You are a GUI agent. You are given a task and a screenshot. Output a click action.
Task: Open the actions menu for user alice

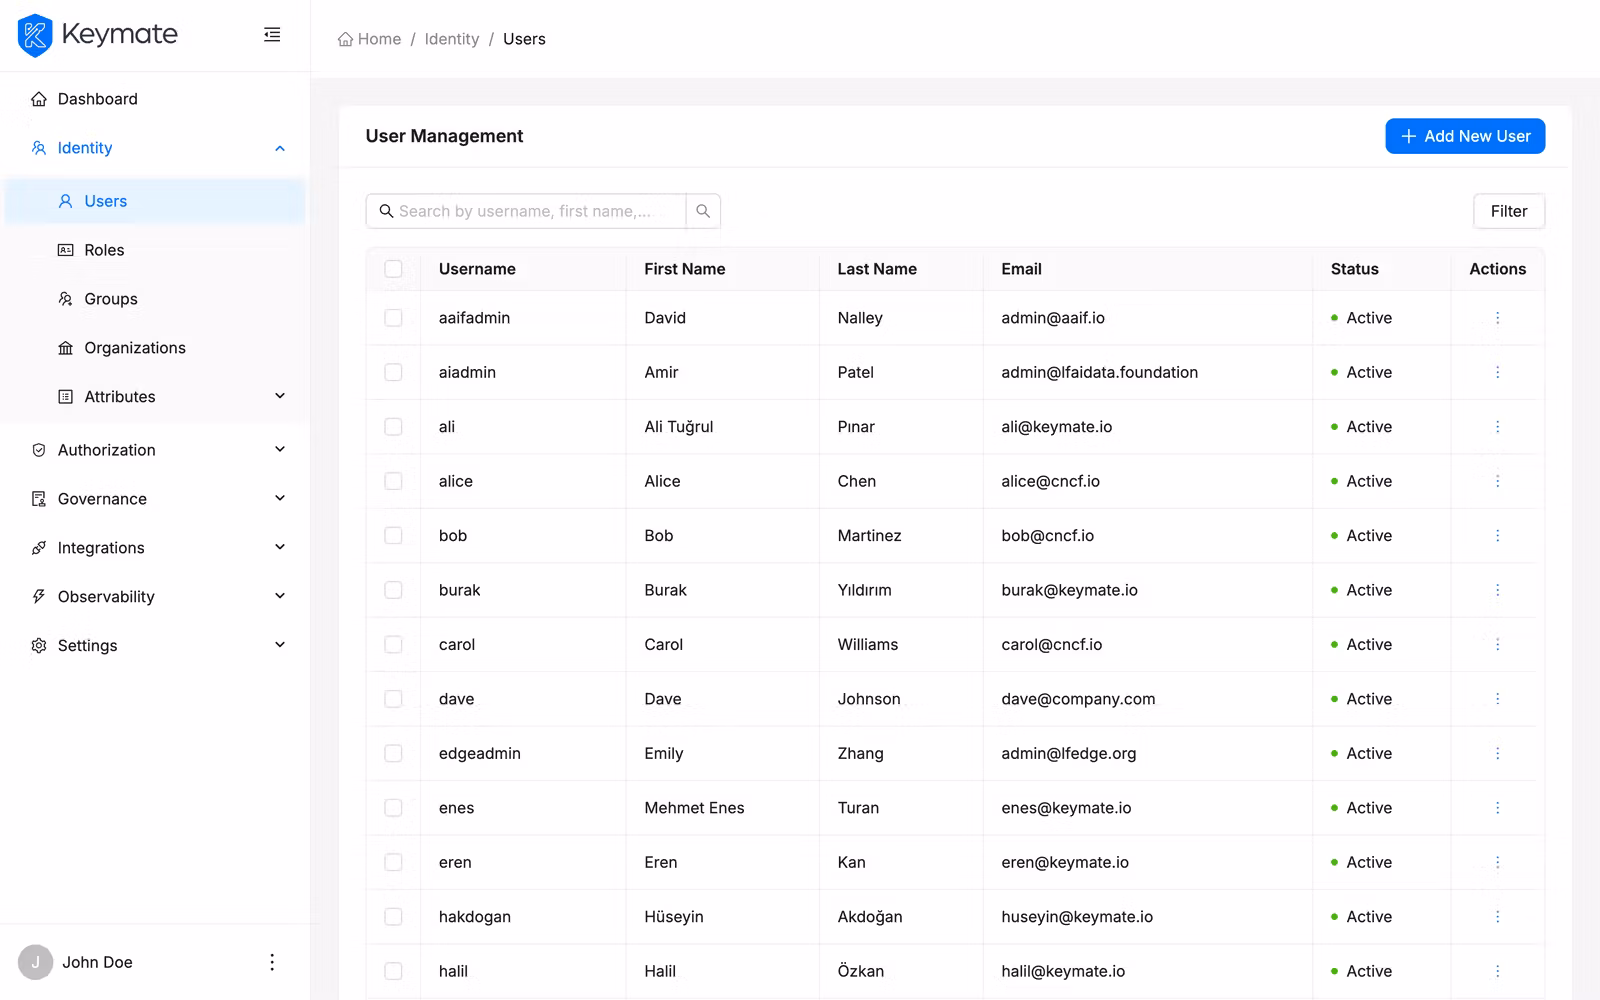click(1497, 481)
